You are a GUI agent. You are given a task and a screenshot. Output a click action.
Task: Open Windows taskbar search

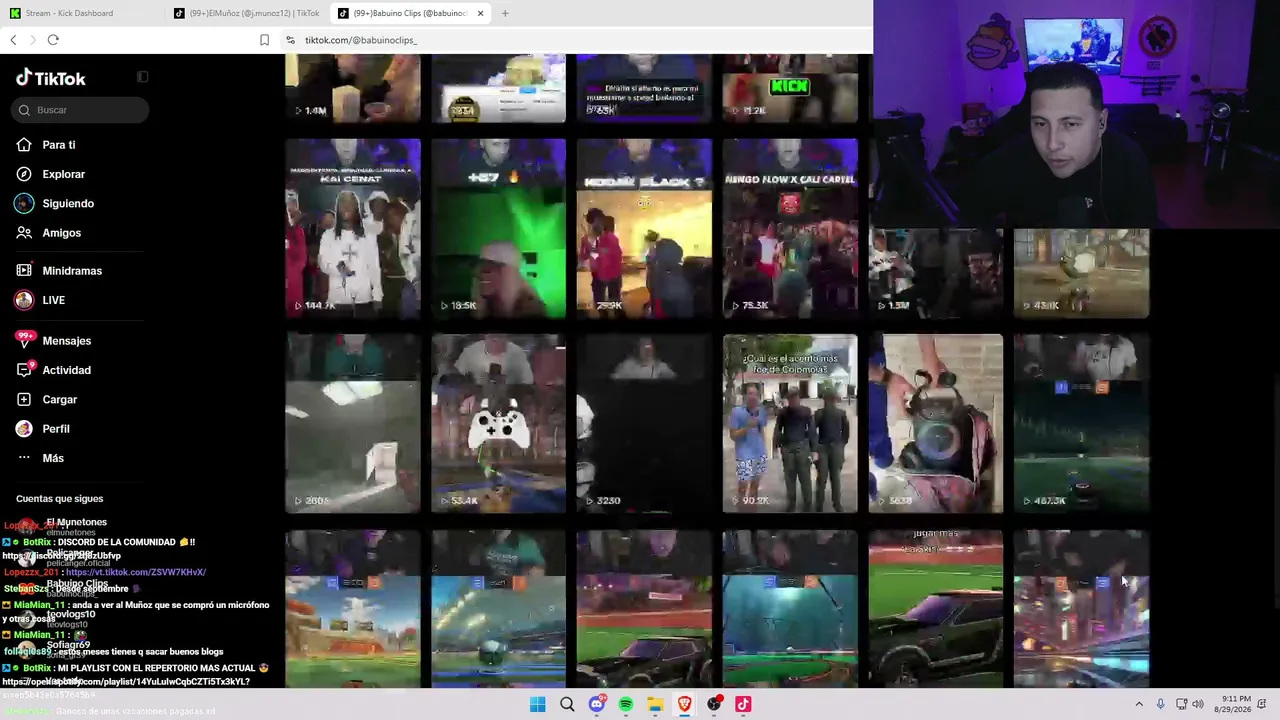click(567, 704)
